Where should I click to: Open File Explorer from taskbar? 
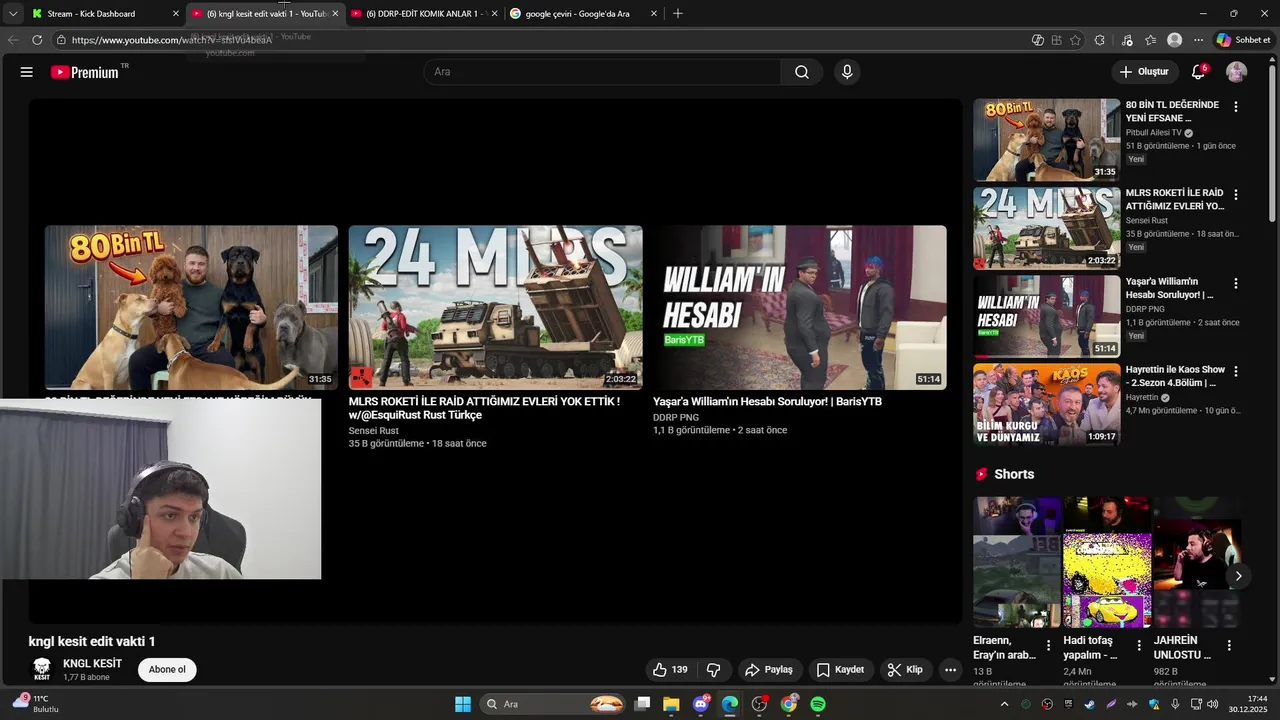coord(671,704)
